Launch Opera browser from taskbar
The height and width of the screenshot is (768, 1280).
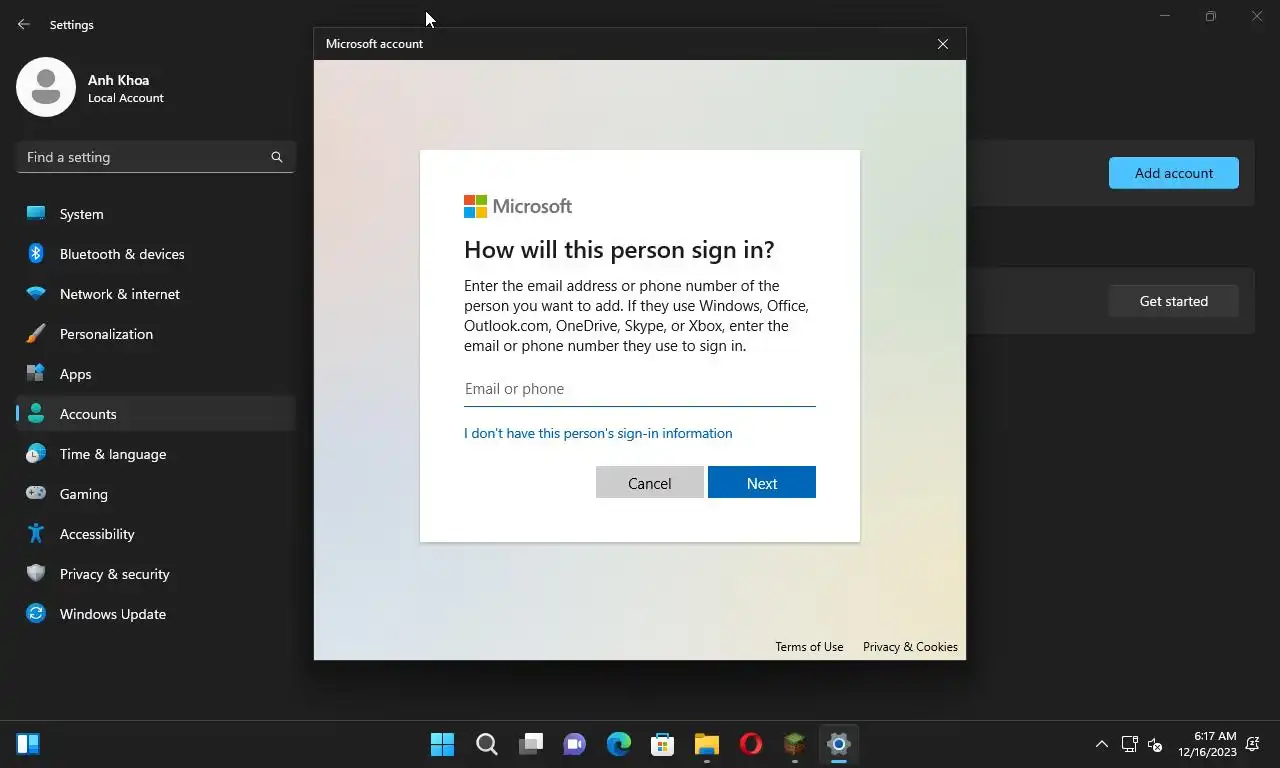pos(751,744)
